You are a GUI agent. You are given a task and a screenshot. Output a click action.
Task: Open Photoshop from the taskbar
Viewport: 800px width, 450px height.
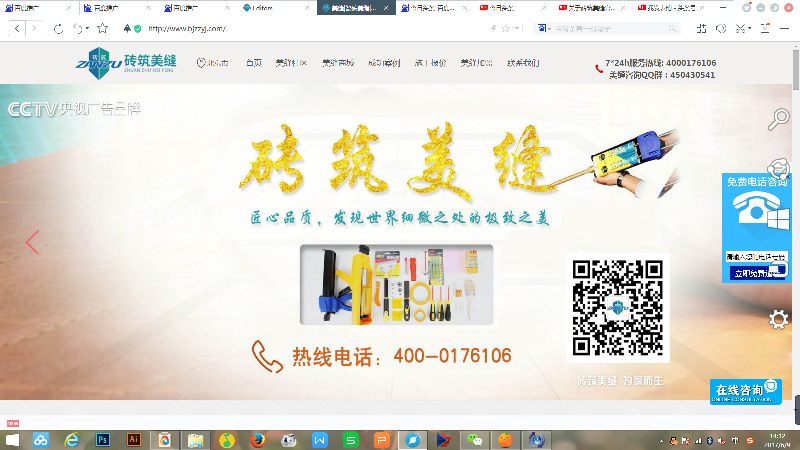click(103, 440)
